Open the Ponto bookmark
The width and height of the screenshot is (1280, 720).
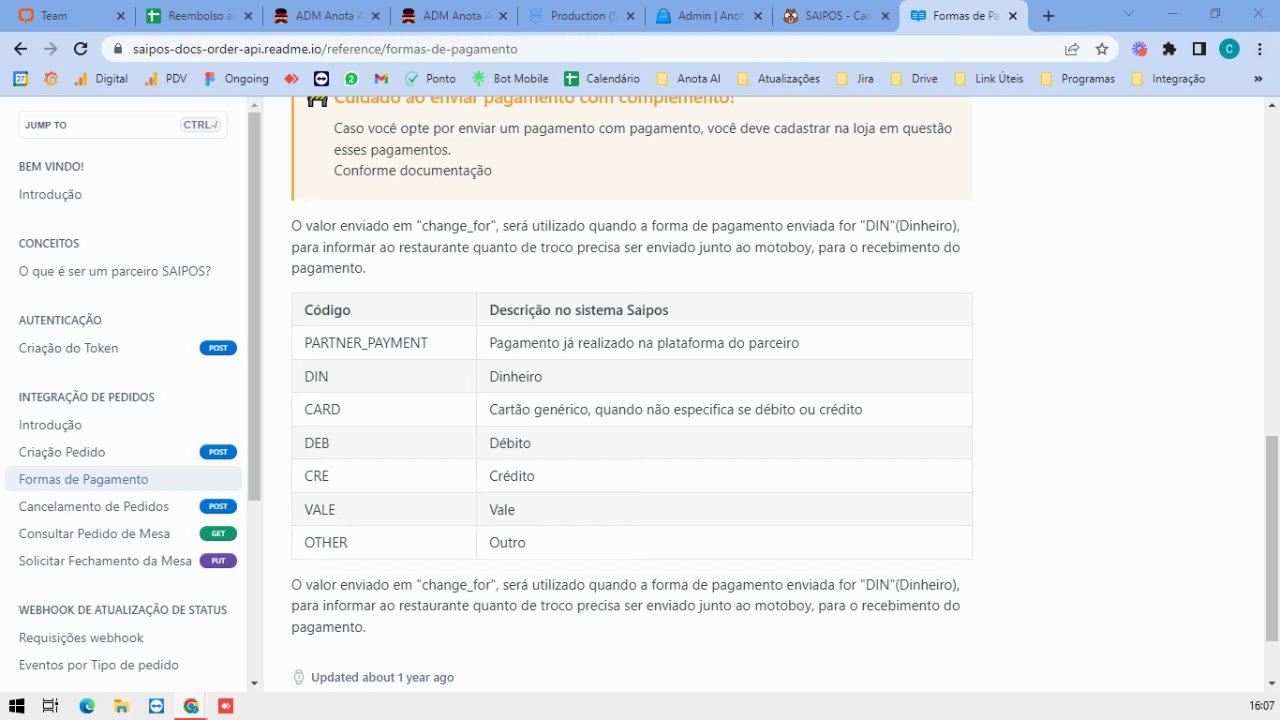pos(430,78)
